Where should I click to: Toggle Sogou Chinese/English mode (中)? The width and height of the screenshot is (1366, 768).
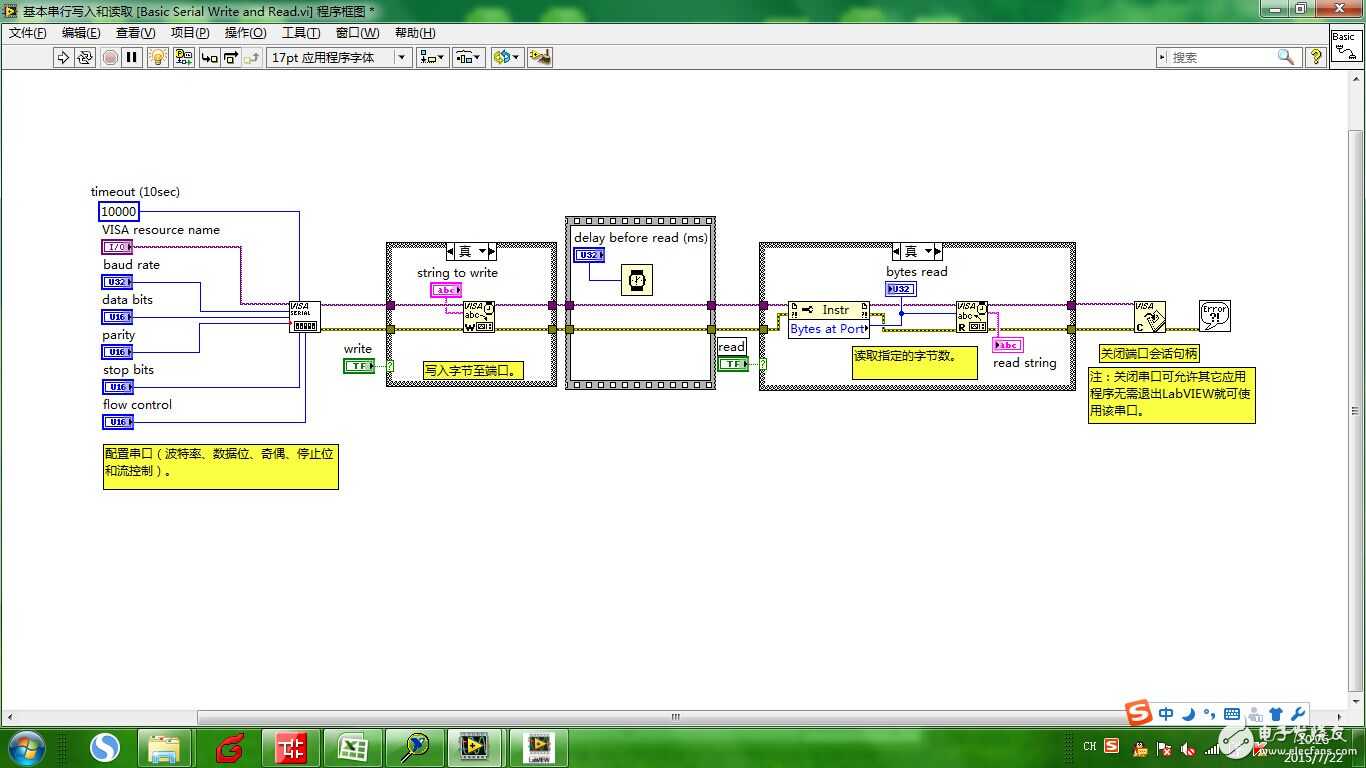pyautogui.click(x=1166, y=714)
